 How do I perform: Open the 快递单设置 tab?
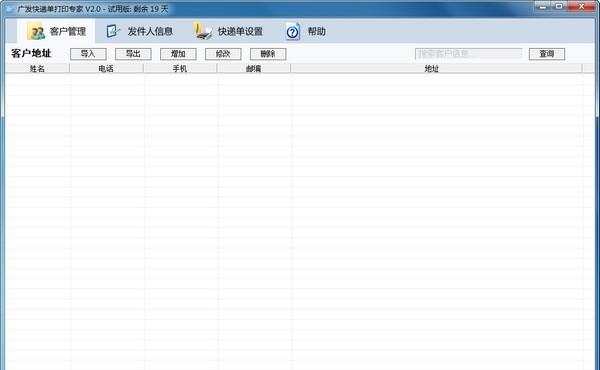coord(229,31)
